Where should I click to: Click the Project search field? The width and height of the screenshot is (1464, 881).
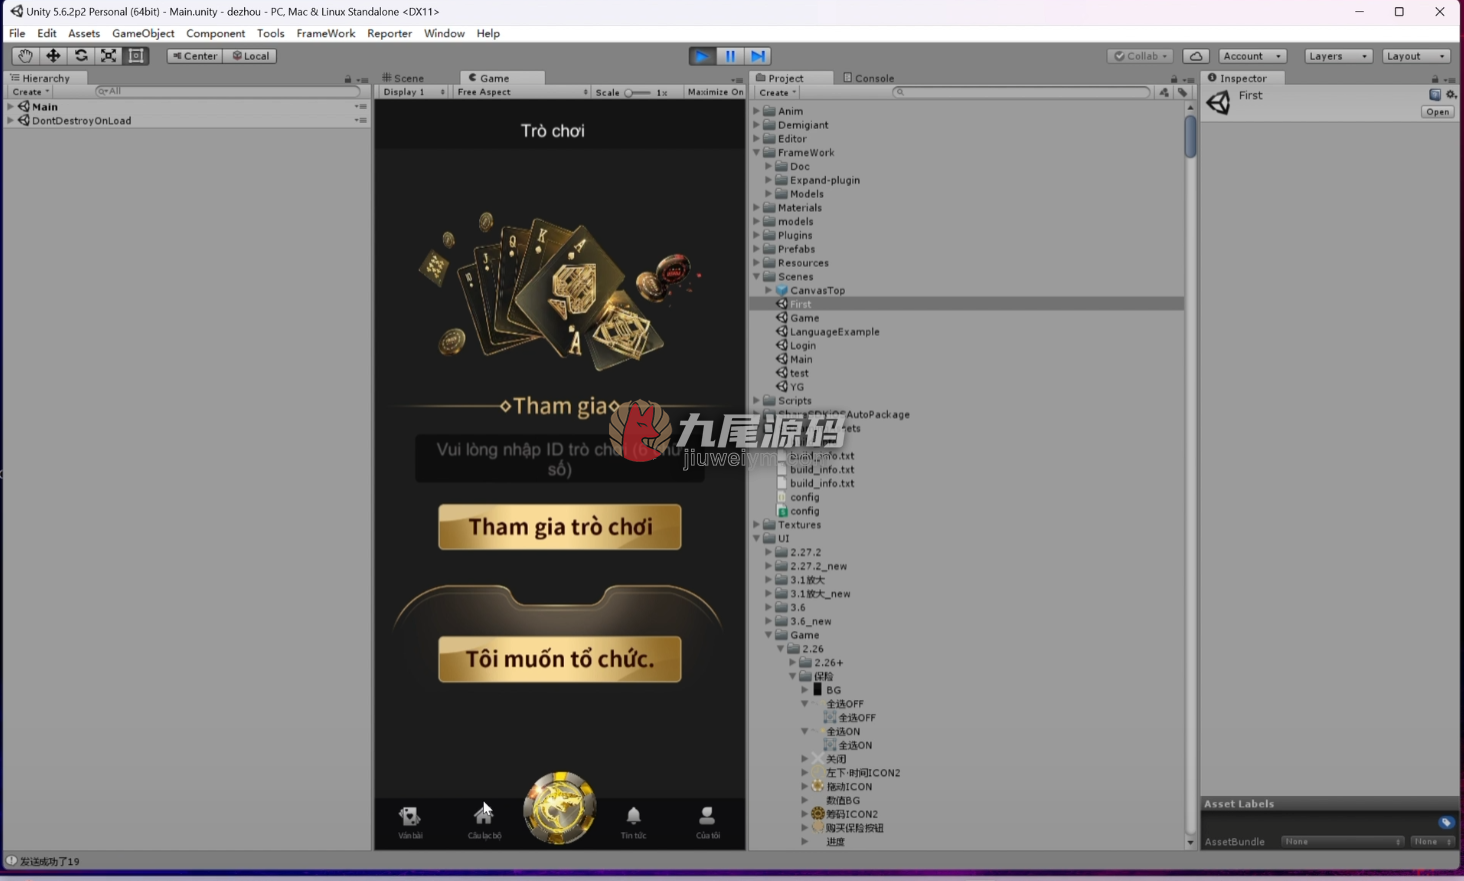pos(1021,92)
